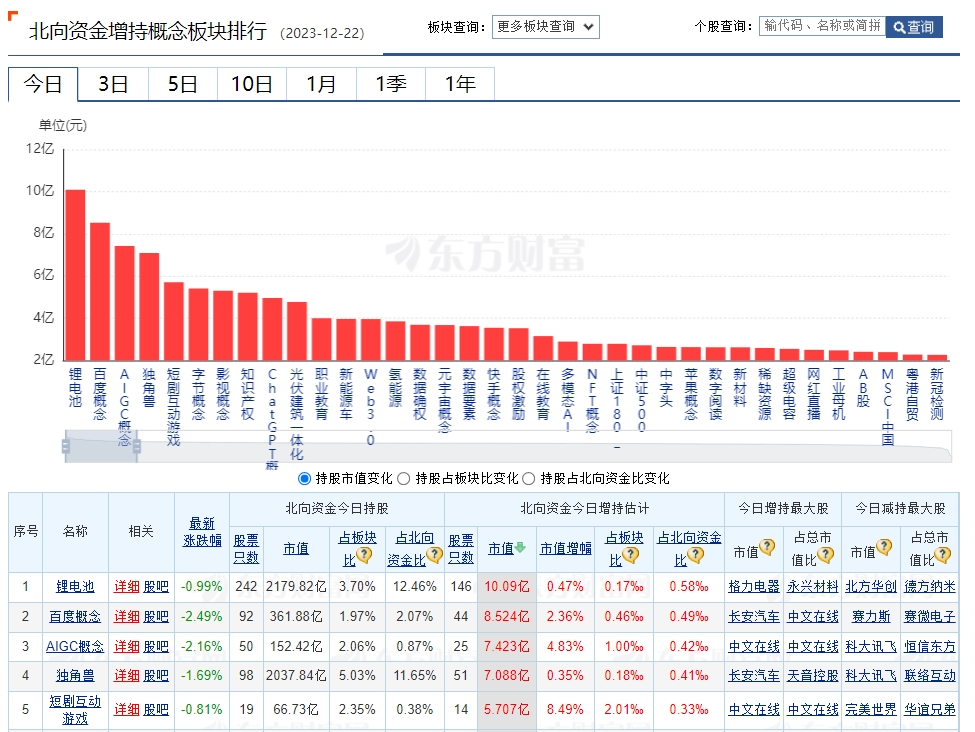Screen dimensions: 975x732
Task: Click the help icon beside 增持估计 占板块比
Action: pyautogui.click(x=630, y=555)
